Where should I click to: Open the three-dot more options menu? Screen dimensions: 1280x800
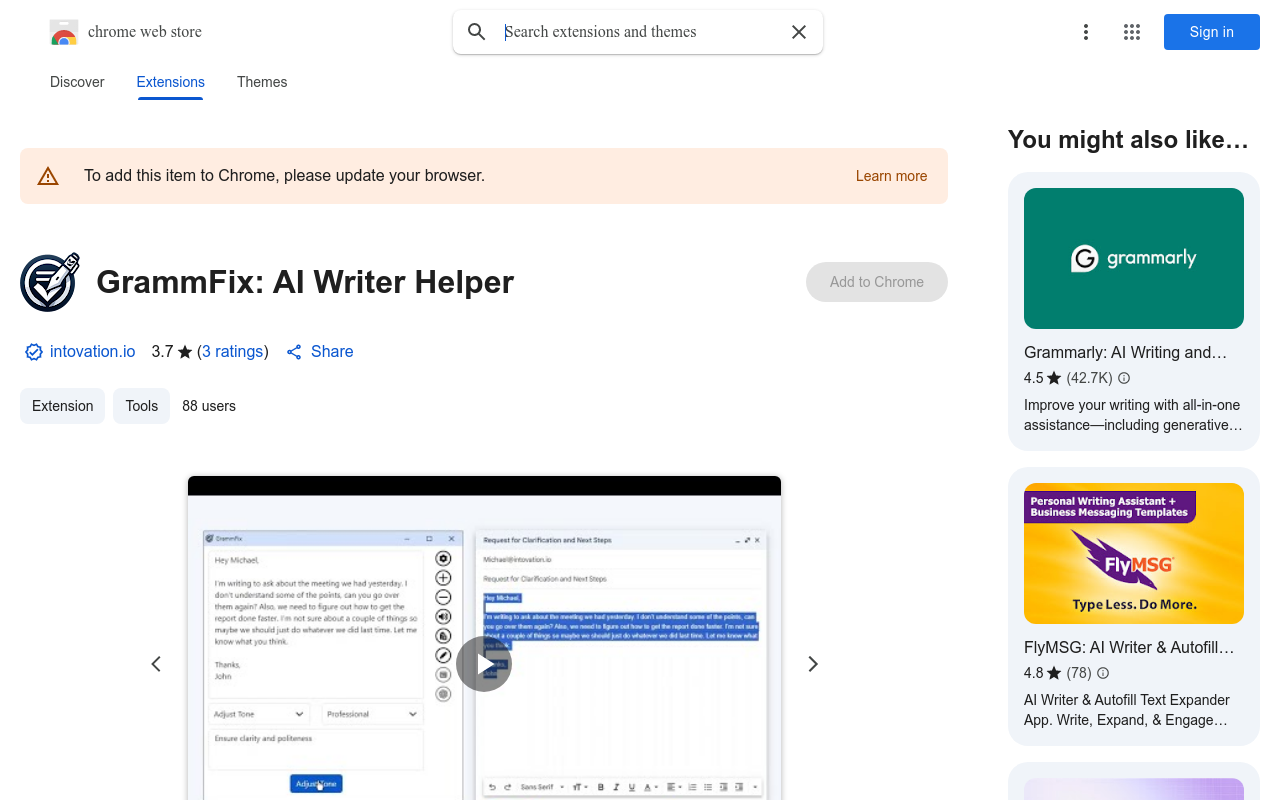[1086, 32]
